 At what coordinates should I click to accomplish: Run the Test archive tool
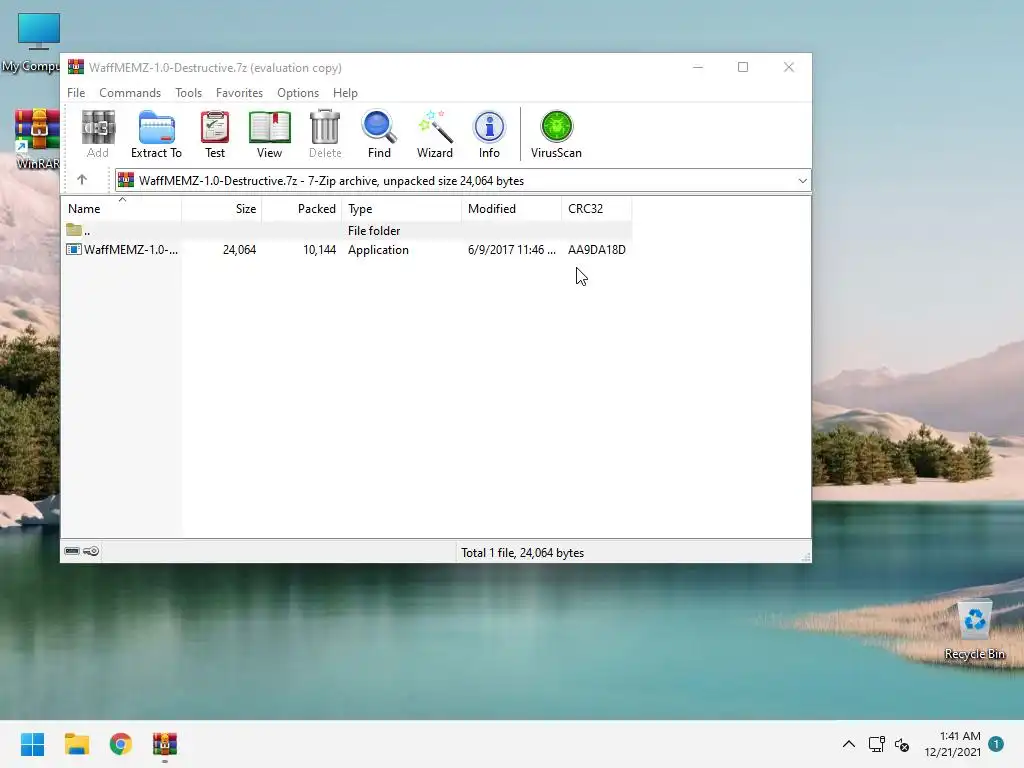tap(215, 134)
